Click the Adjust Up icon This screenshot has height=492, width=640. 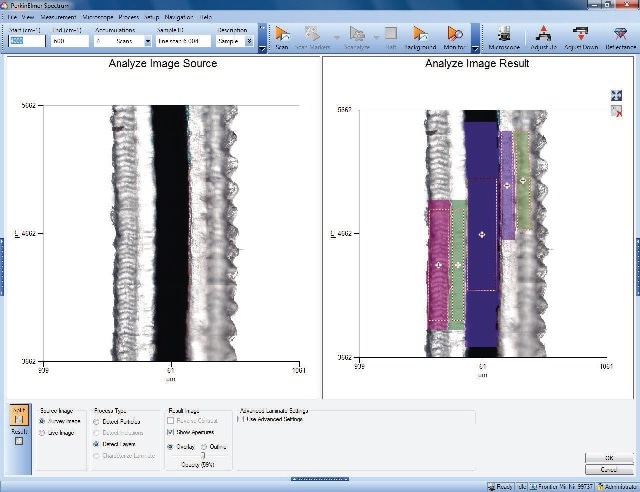544,36
